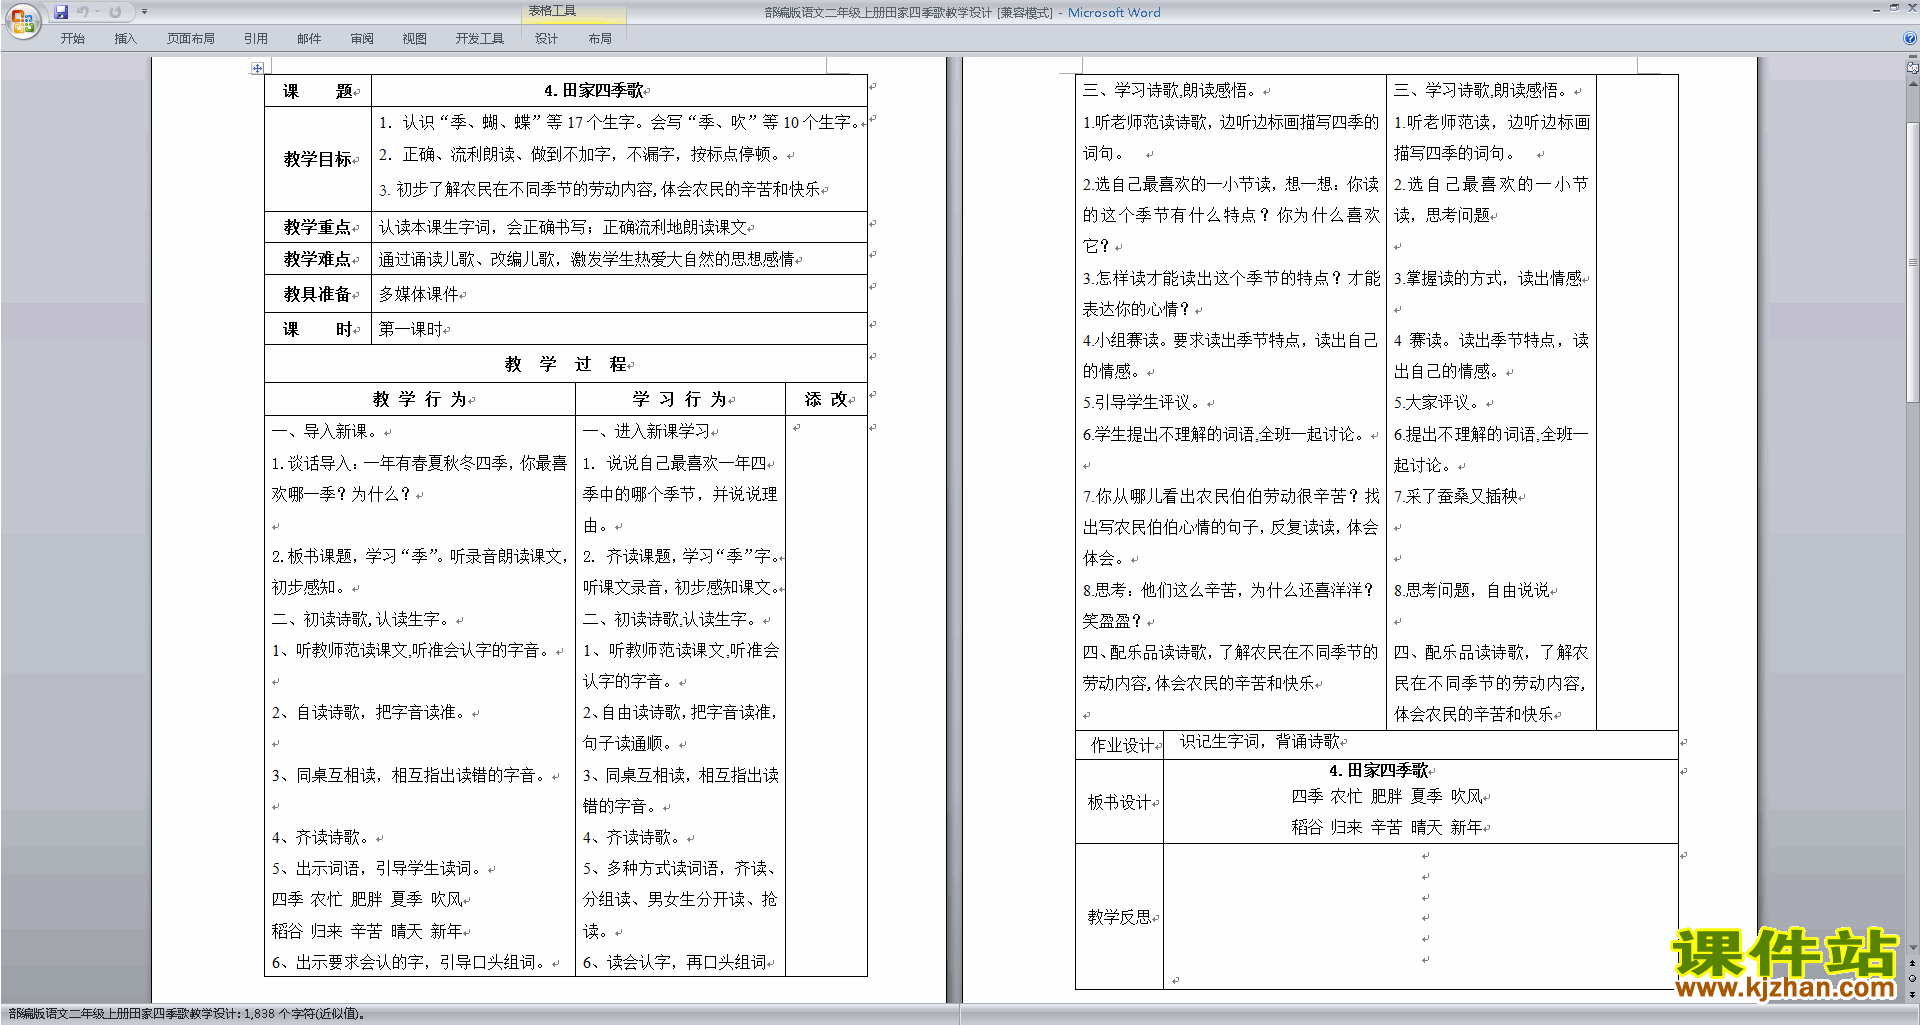Click '5.引导学生评议。' on page two
Image resolution: width=1920 pixels, height=1025 pixels.
pos(1145,402)
